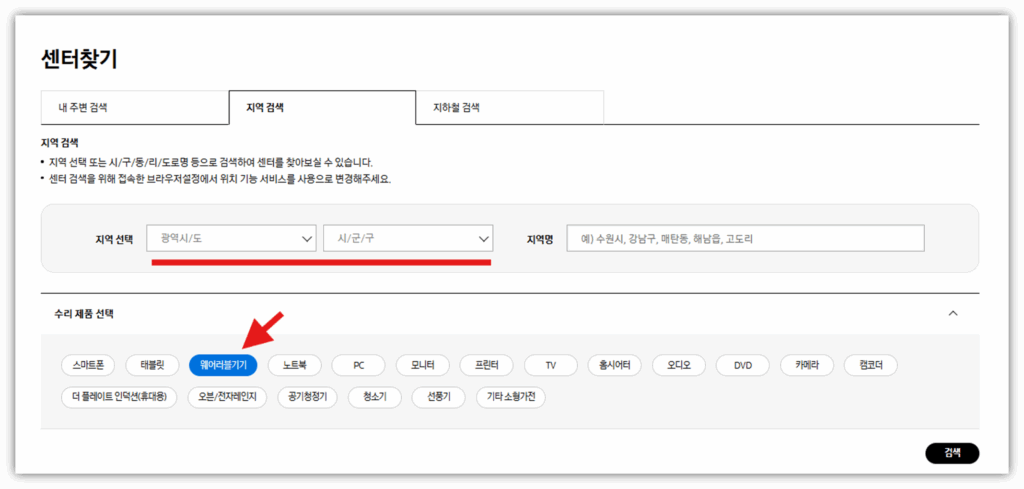Pick the 기타 소형가전 product option

510,397
